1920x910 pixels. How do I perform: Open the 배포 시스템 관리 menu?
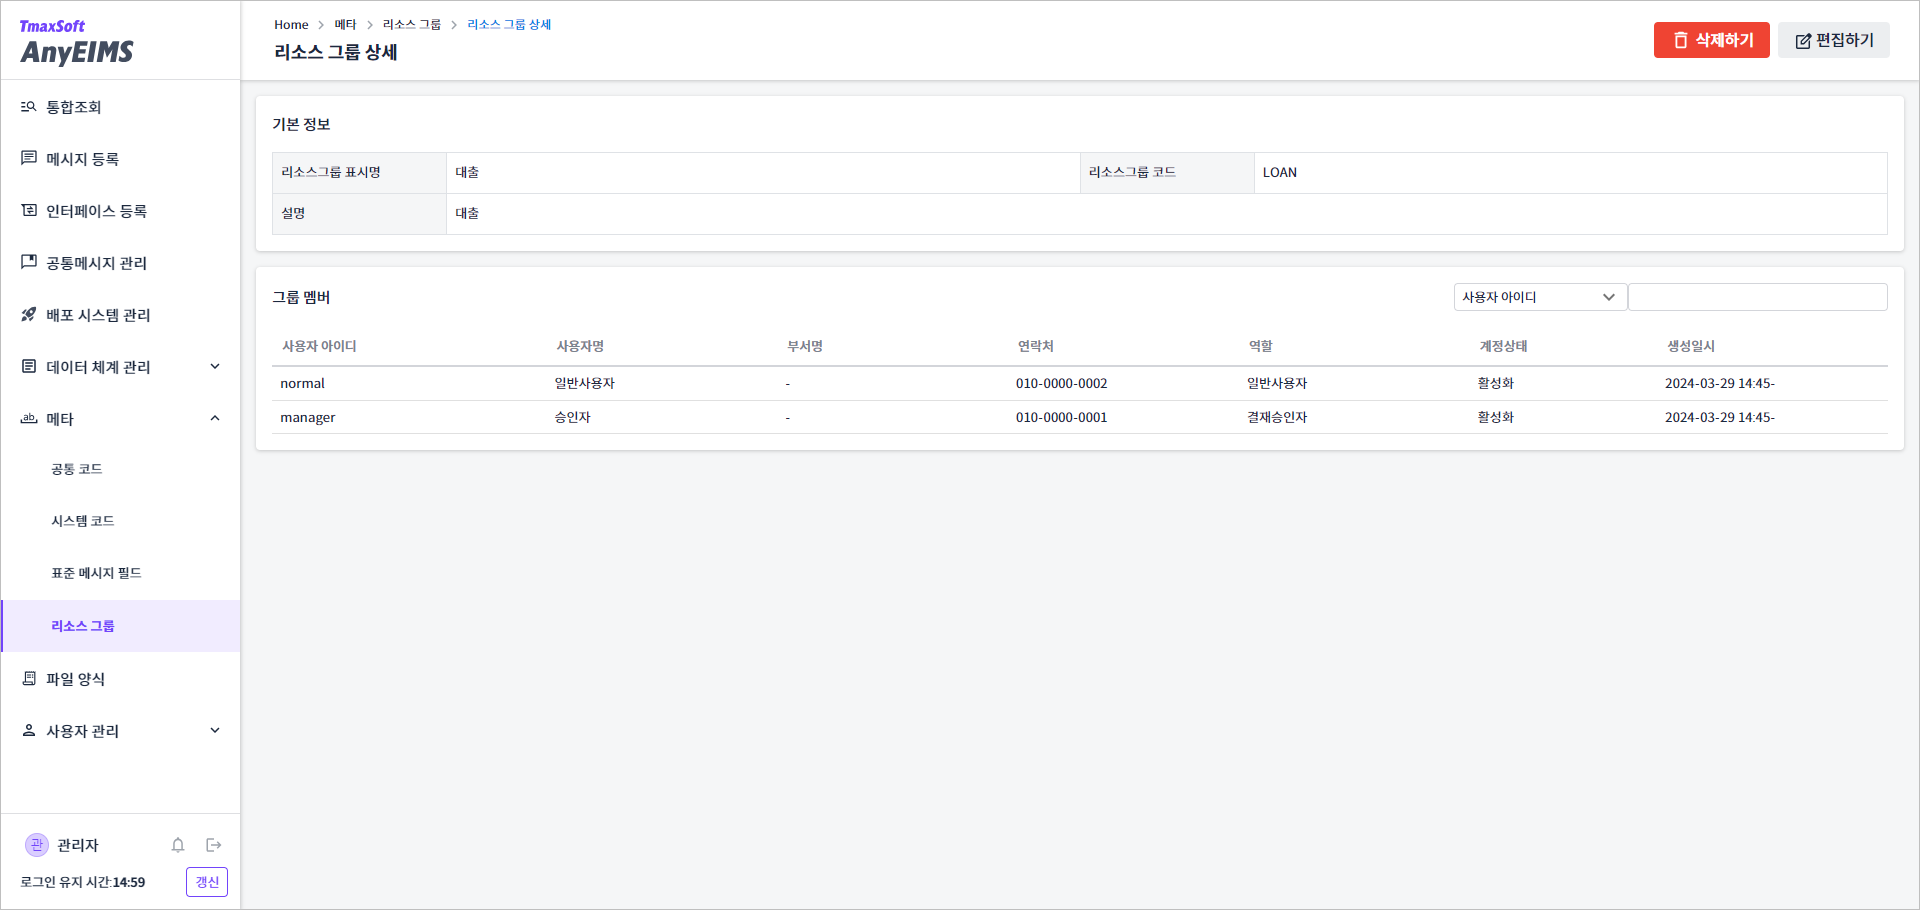click(x=120, y=315)
